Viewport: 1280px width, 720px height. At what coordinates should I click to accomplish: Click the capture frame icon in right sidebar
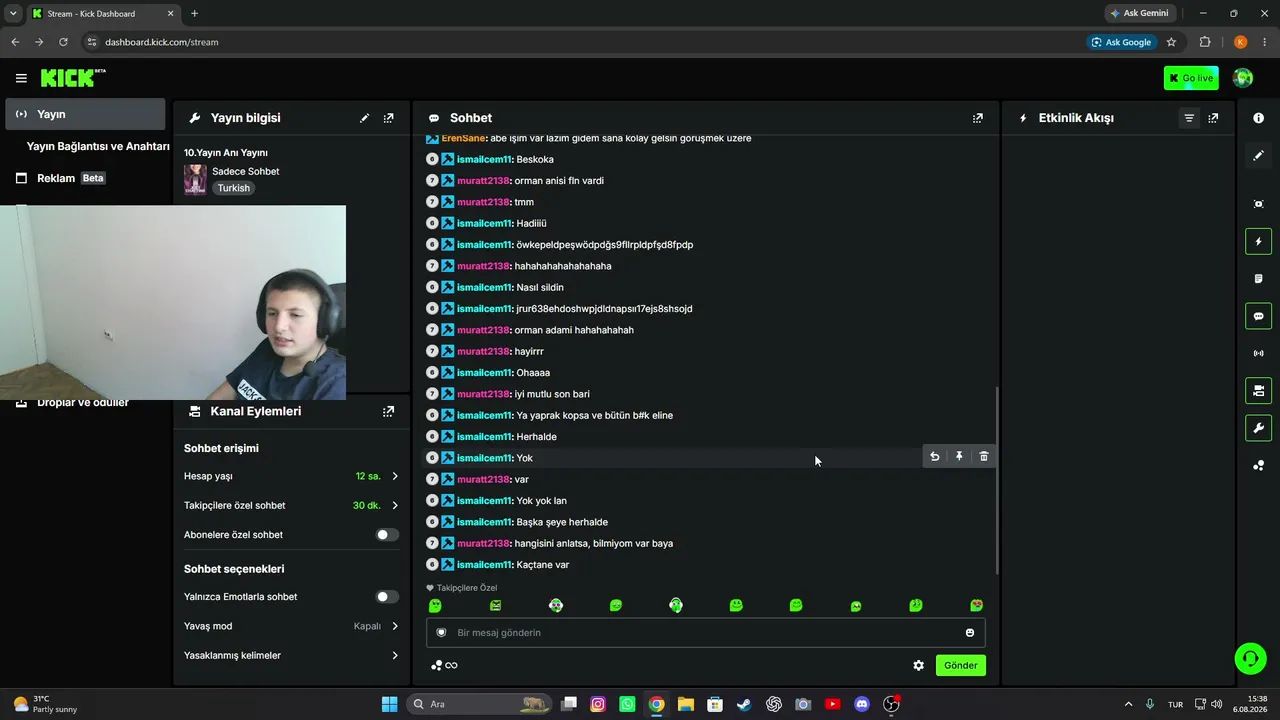[x=1258, y=204]
